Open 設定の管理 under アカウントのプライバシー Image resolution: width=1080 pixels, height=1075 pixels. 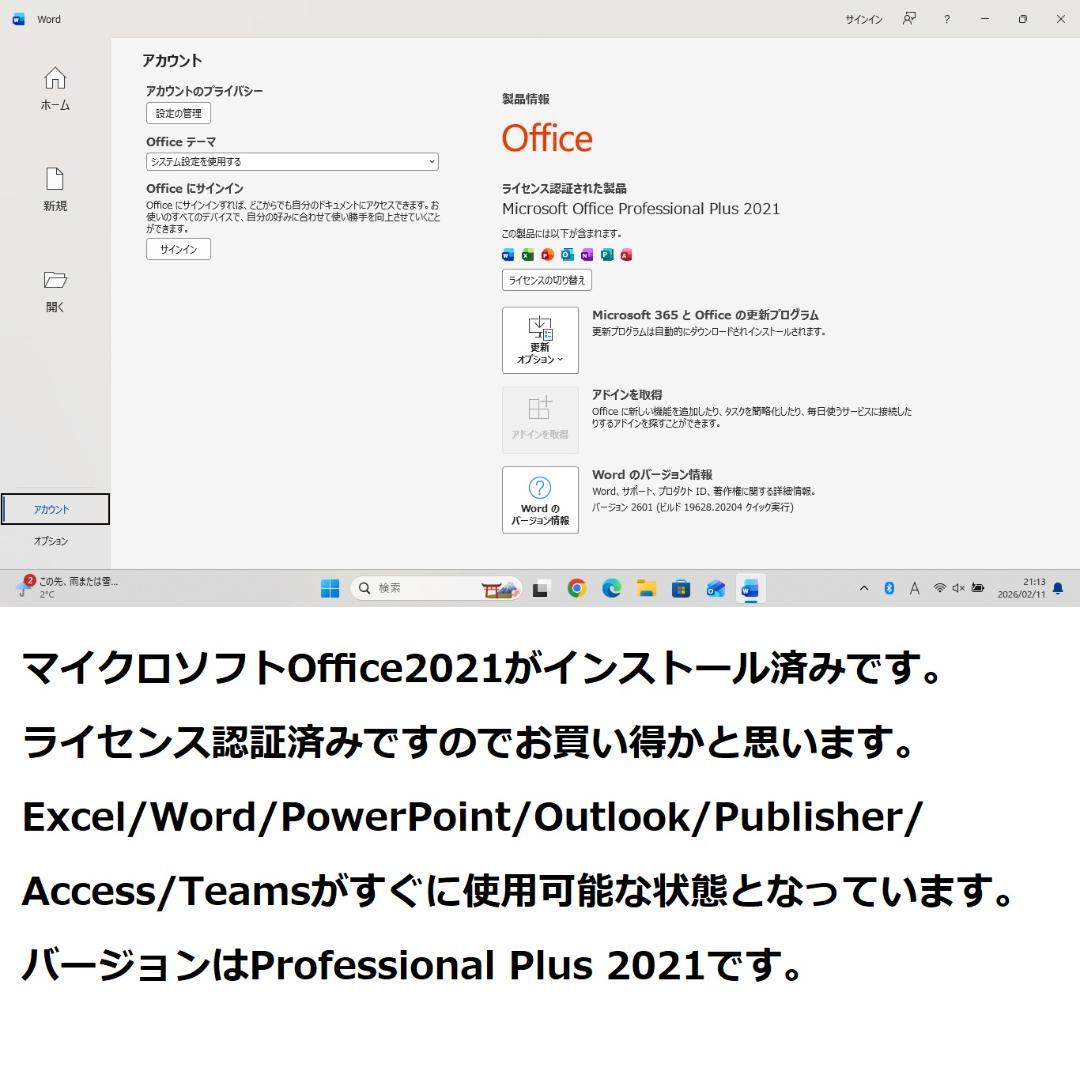(x=179, y=113)
